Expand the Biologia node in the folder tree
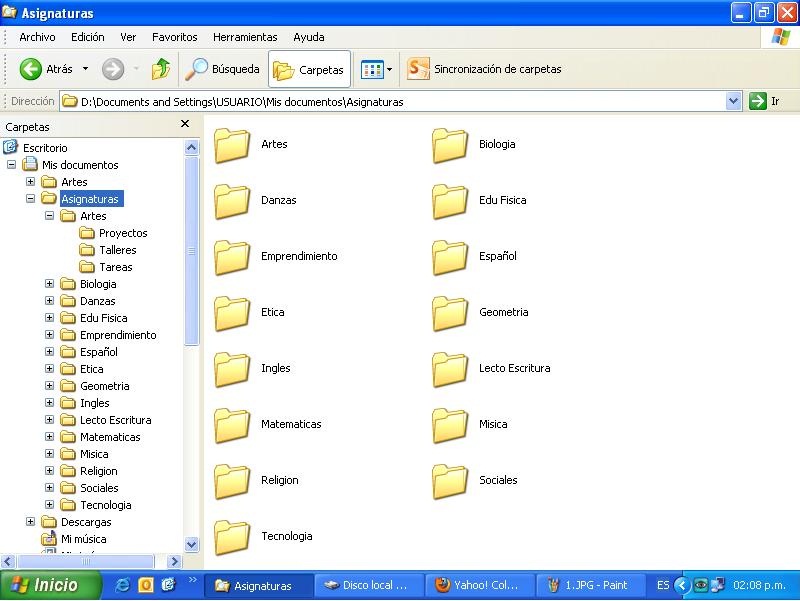Viewport: 800px width, 601px height. pyautogui.click(x=49, y=284)
